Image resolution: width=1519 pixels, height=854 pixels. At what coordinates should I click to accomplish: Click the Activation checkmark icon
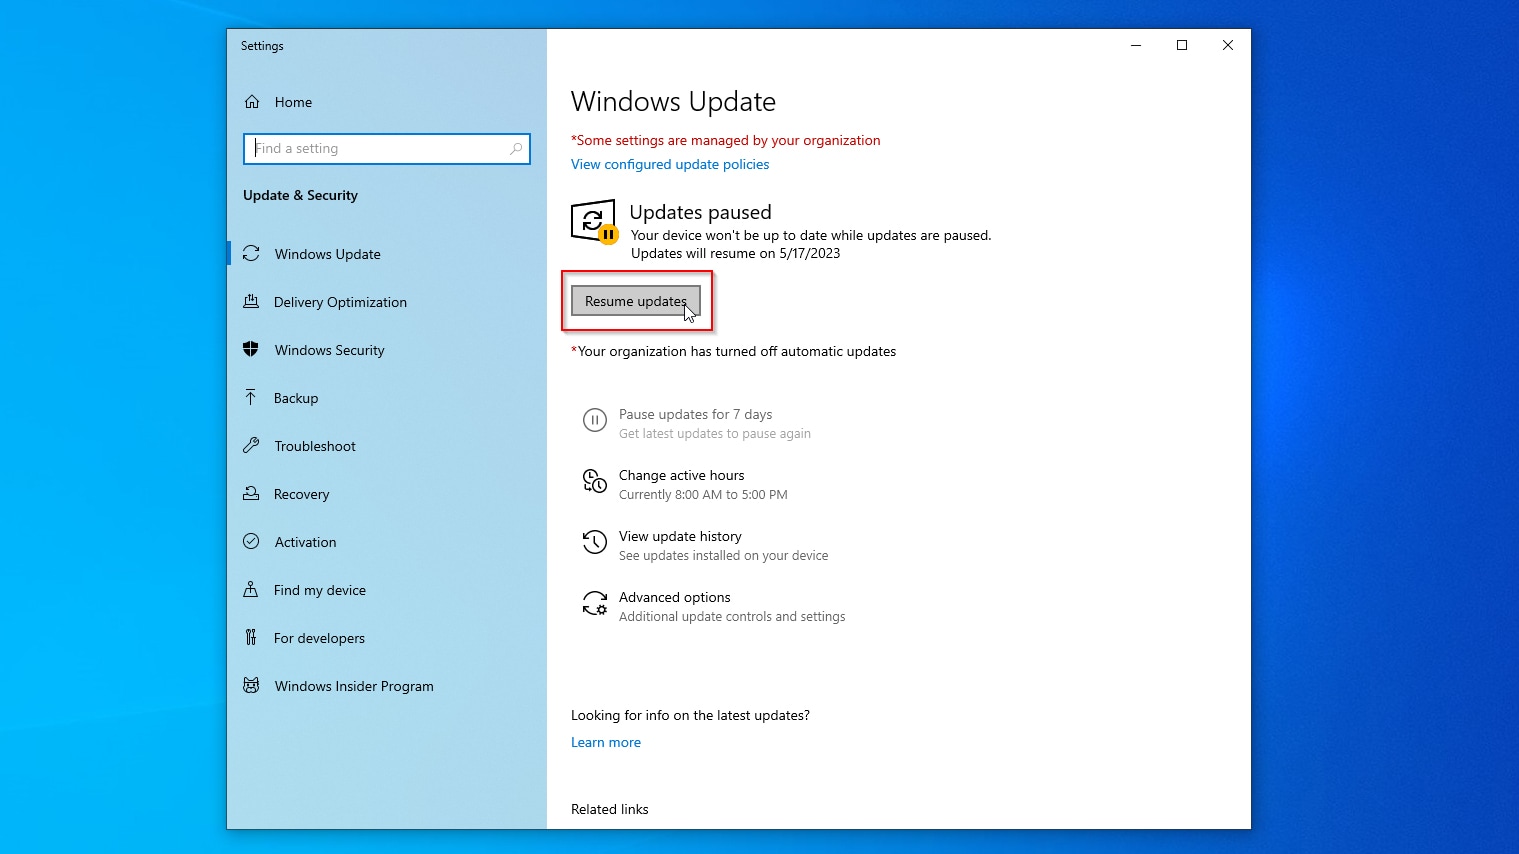(251, 542)
